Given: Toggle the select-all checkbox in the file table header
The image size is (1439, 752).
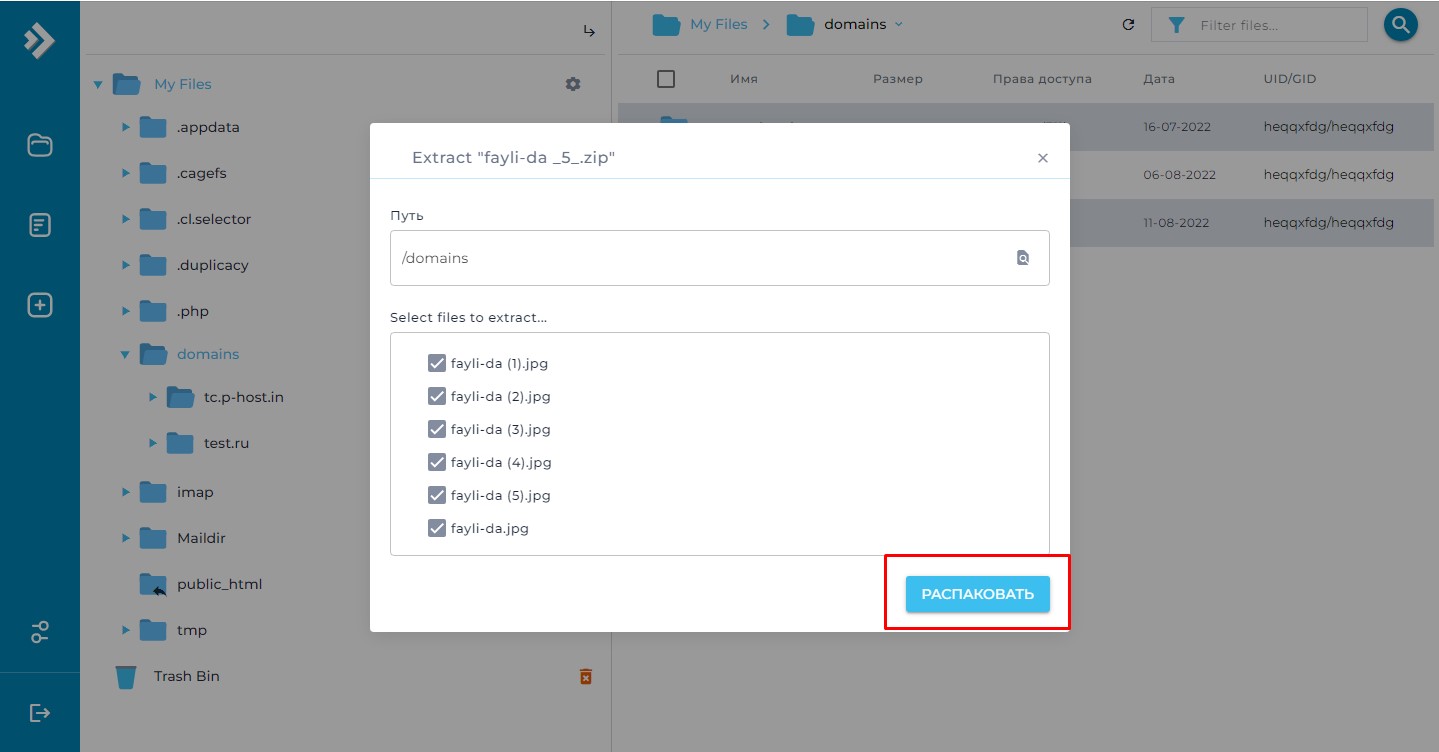Looking at the screenshot, I should click(x=666, y=79).
